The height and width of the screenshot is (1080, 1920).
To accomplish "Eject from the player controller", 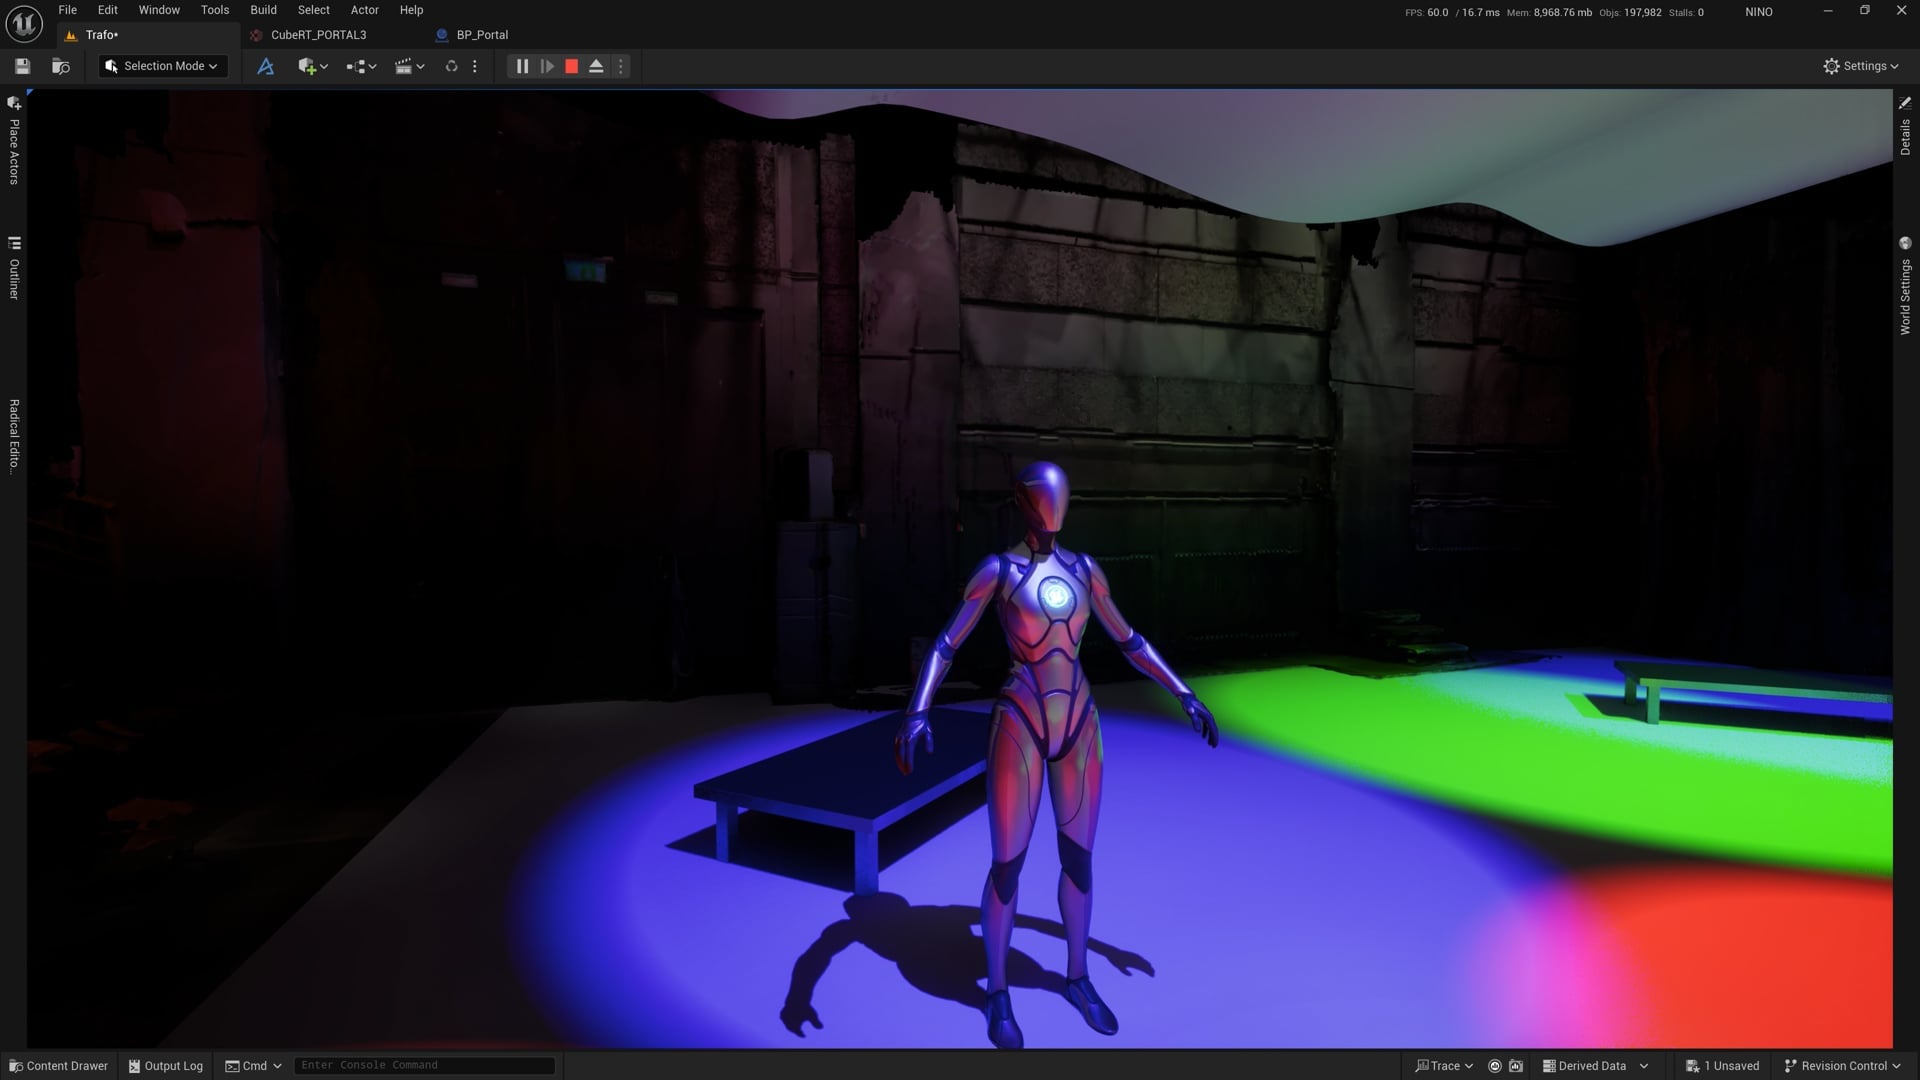I will (596, 66).
